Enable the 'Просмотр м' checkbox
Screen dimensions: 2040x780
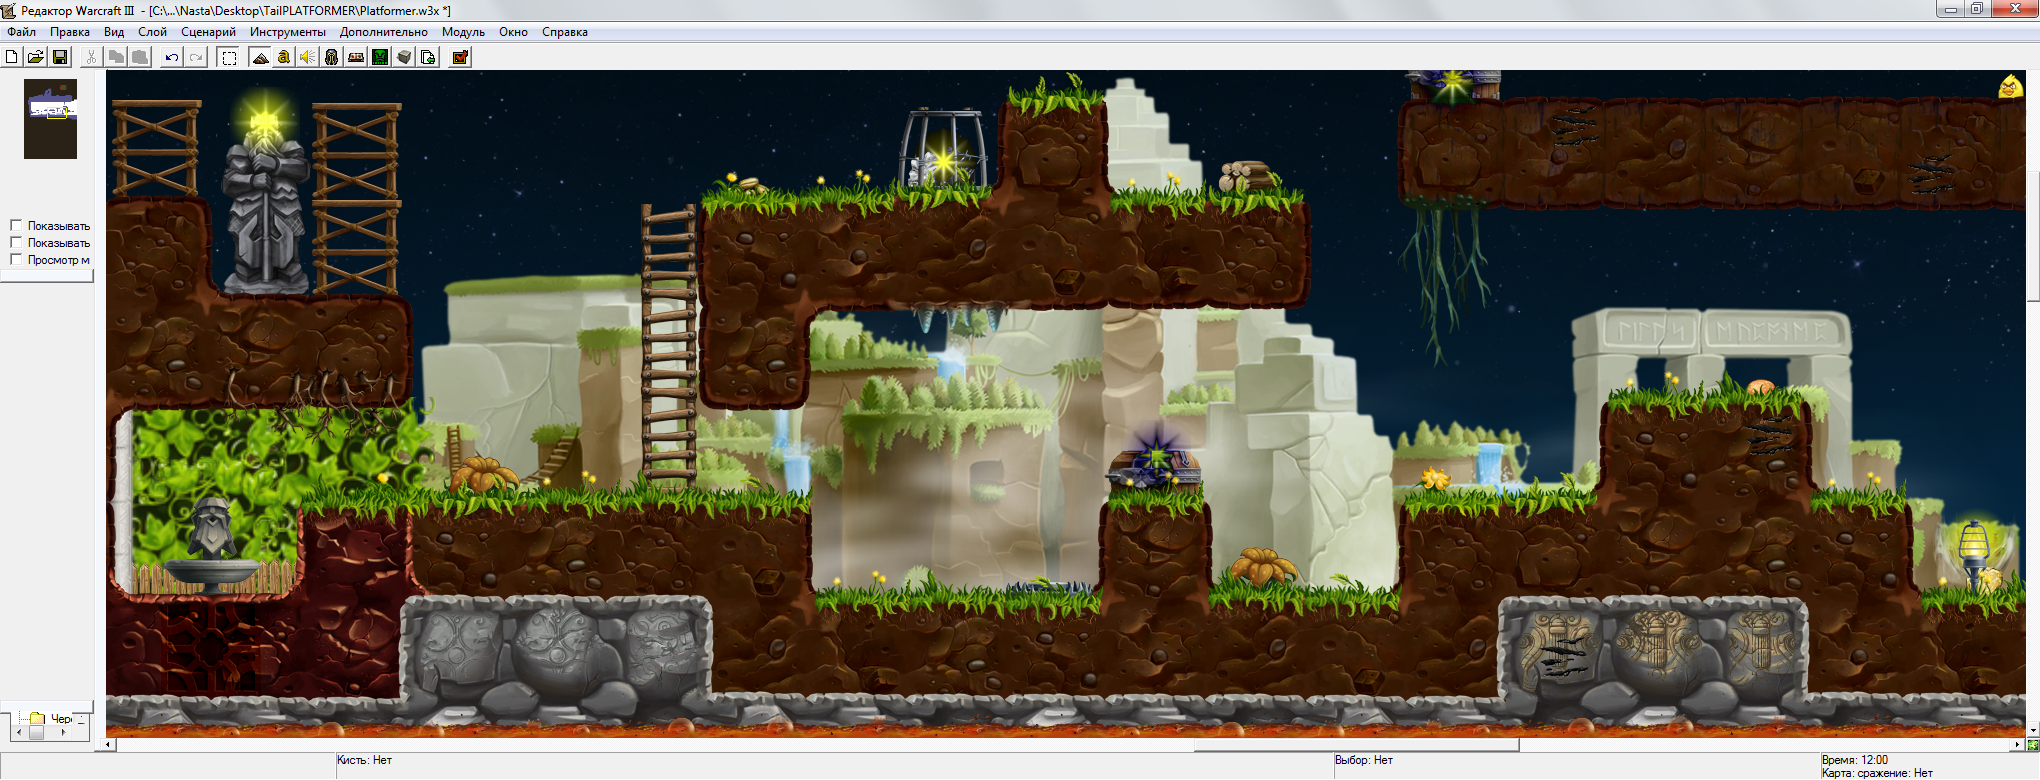click(x=16, y=259)
